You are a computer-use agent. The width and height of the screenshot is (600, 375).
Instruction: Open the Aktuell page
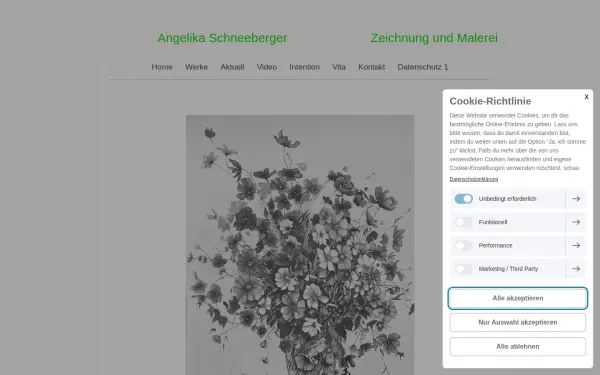point(232,67)
